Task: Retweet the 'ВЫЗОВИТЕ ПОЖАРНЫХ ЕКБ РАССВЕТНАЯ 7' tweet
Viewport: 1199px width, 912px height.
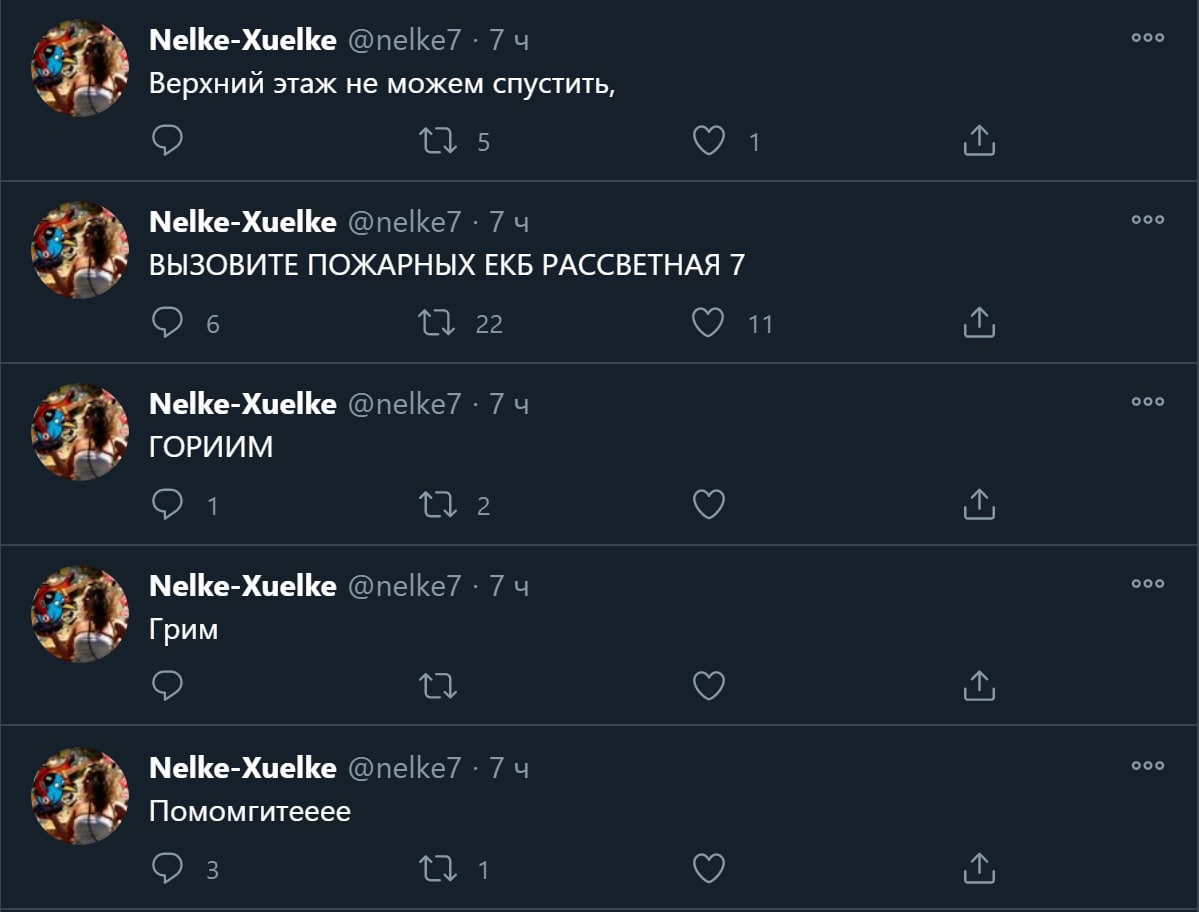Action: click(437, 323)
